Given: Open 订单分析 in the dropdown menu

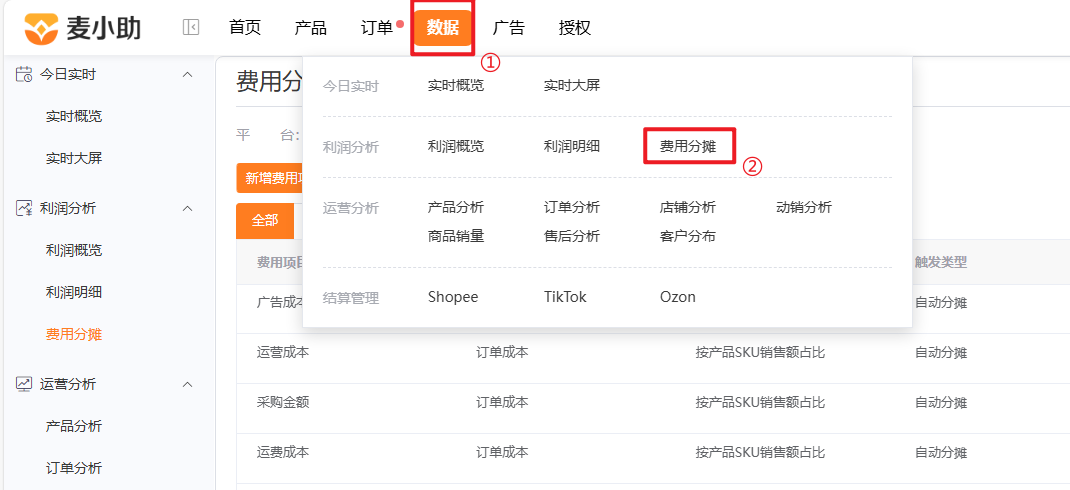Looking at the screenshot, I should pos(572,207).
